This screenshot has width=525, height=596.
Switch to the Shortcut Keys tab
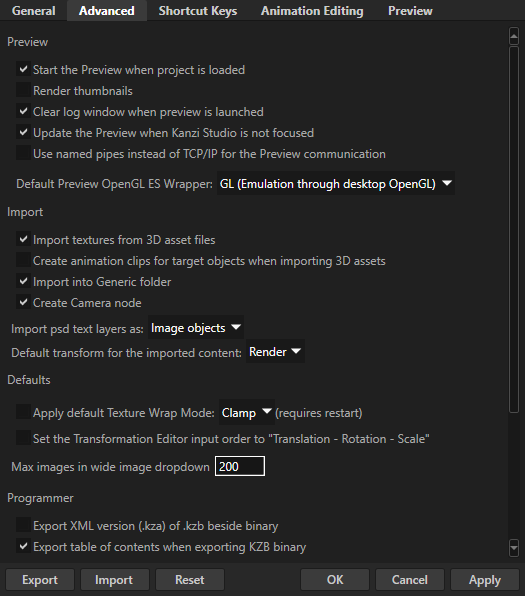(198, 11)
